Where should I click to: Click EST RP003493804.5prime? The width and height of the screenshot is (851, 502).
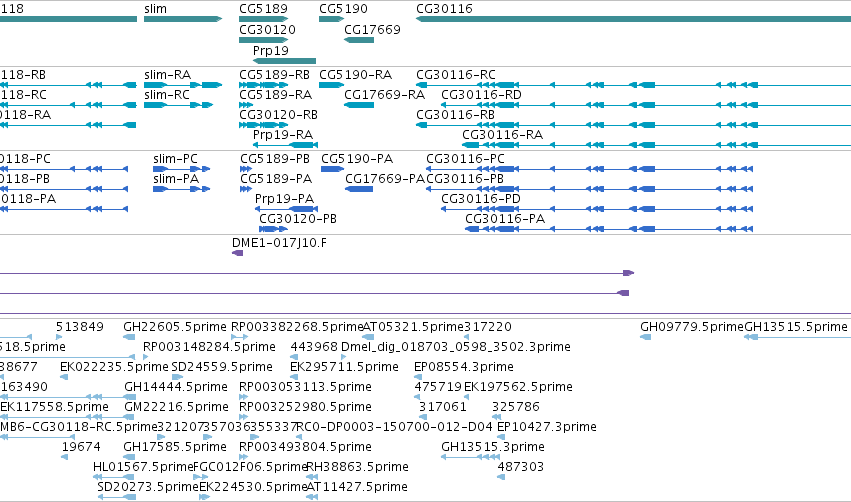[x=305, y=447]
